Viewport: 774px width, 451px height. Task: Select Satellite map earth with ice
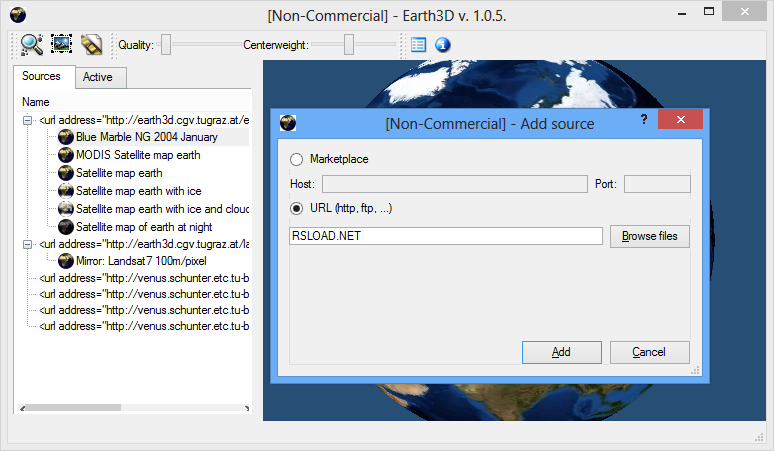tap(139, 191)
